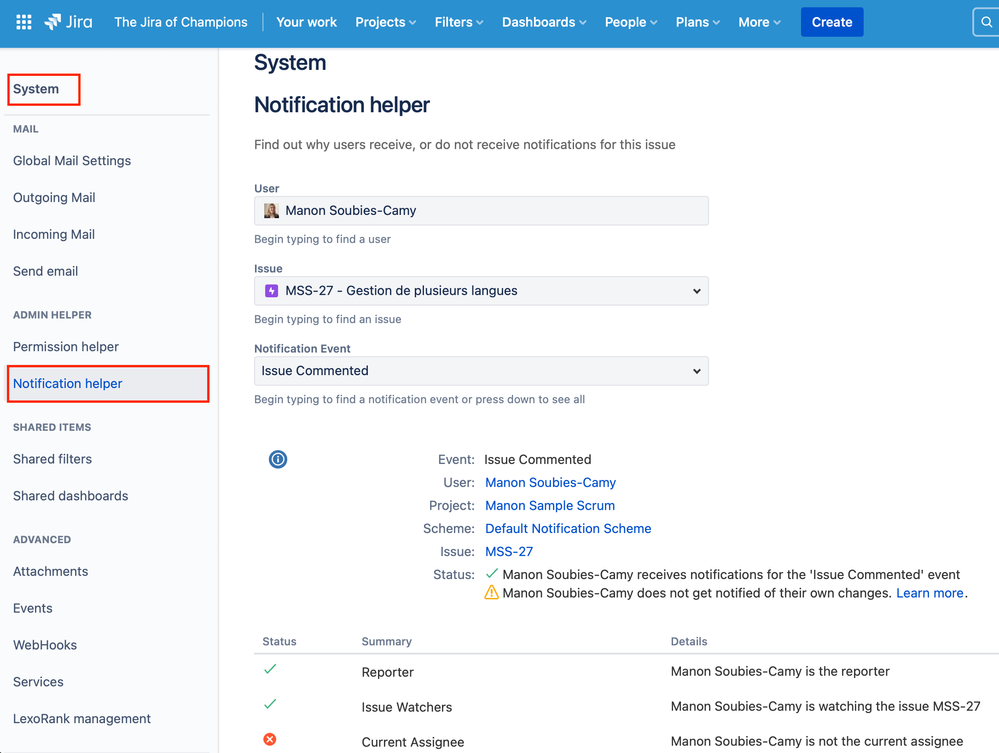Open the Issue dropdown showing MSS-27
The height and width of the screenshot is (753, 999).
point(481,291)
